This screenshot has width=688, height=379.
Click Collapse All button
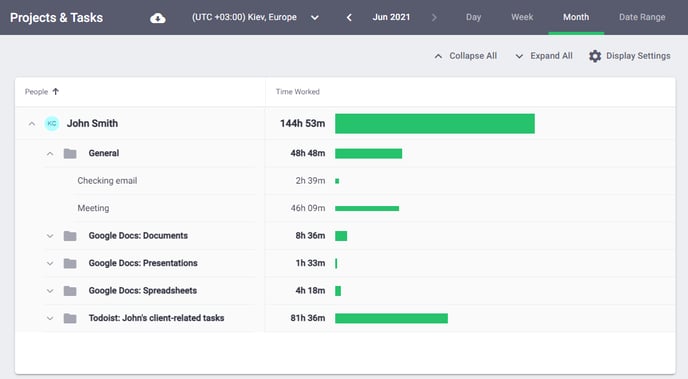[465, 56]
